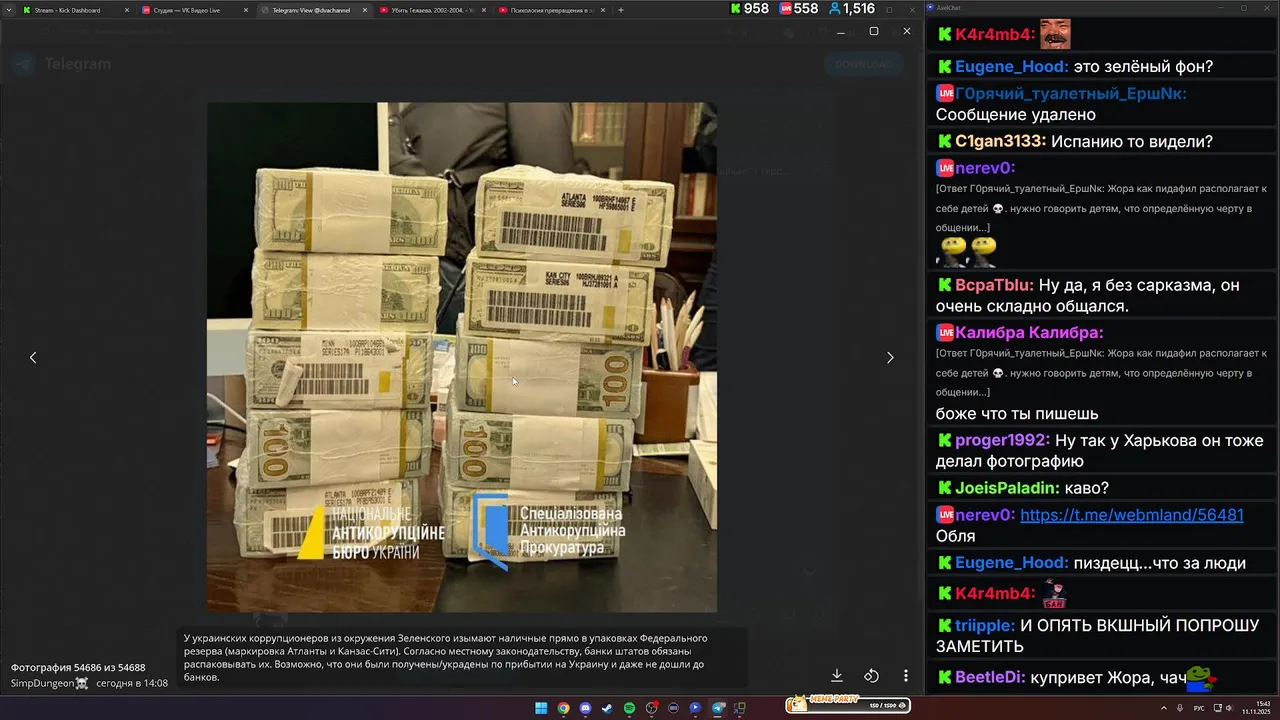Open volume control in system tray
The height and width of the screenshot is (720, 1280).
pos(1230,708)
